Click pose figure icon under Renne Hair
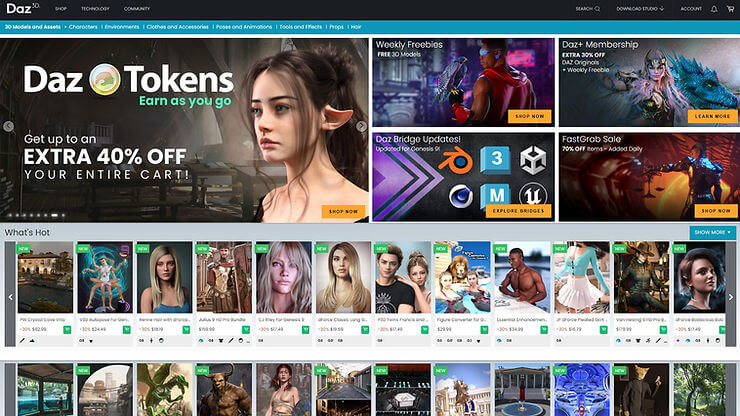Image resolution: width=740 pixels, height=416 pixels. click(151, 340)
